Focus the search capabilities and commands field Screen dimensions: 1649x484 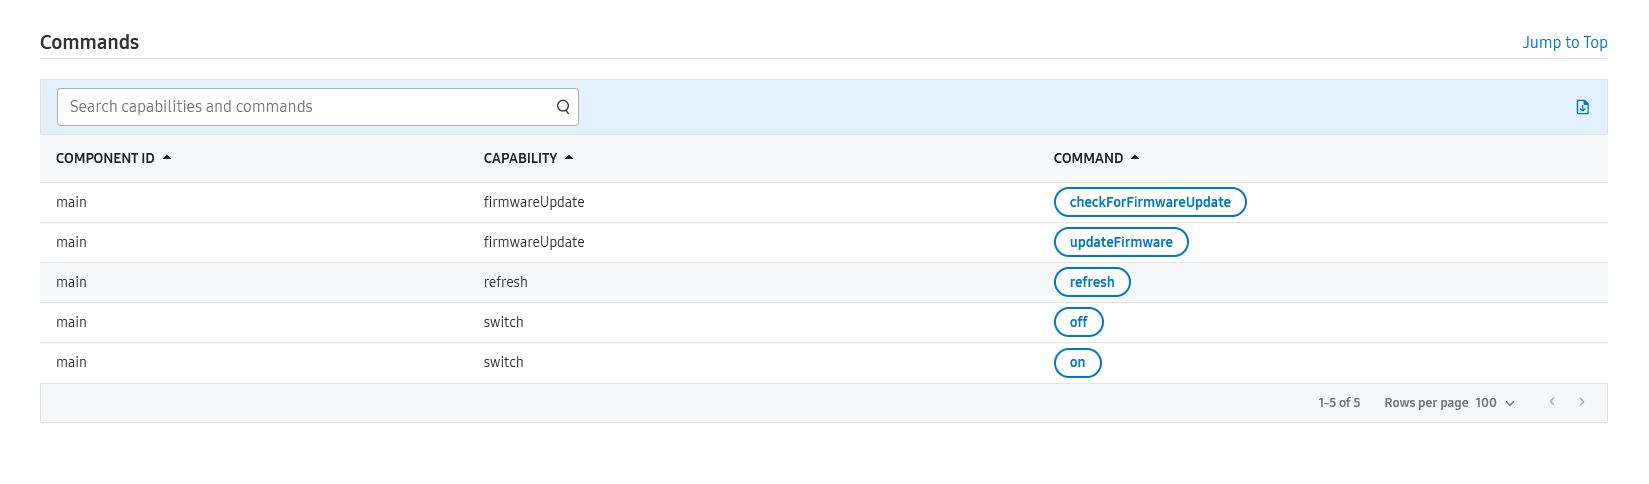coord(305,107)
